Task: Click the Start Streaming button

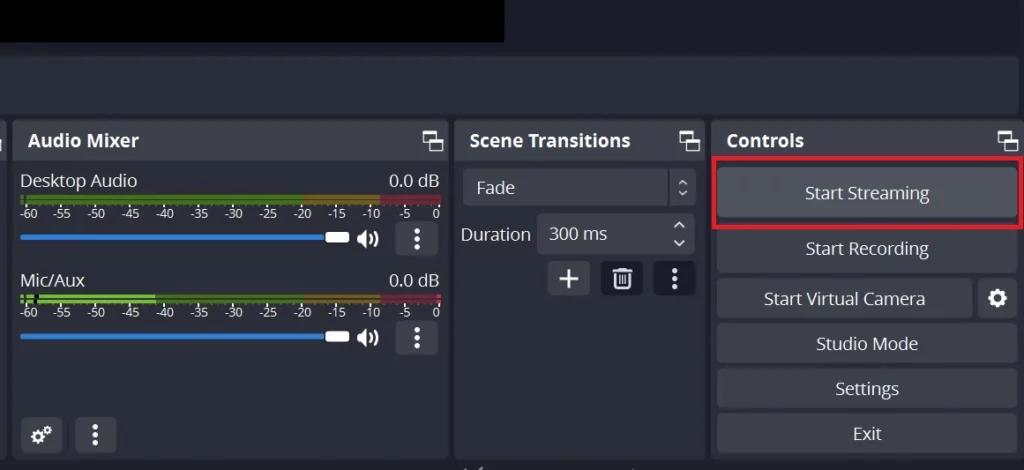Action: [867, 193]
